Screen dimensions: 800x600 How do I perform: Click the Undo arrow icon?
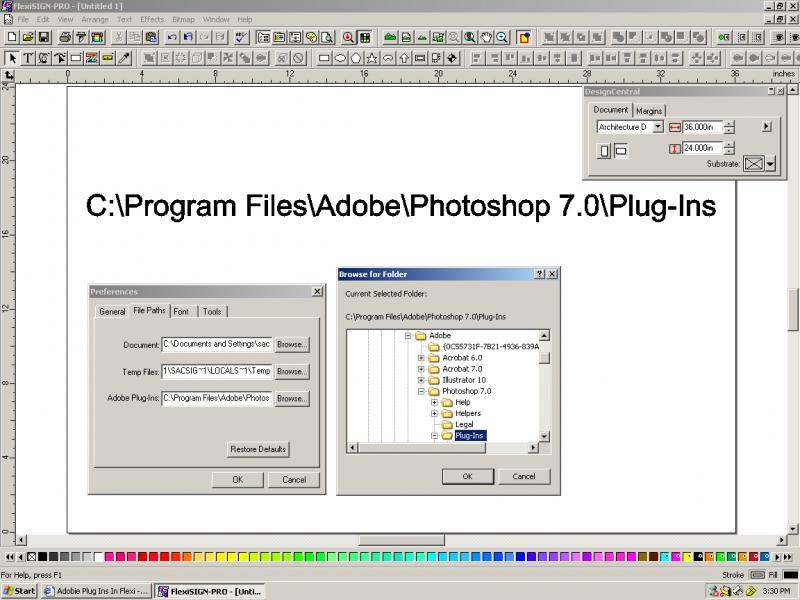[x=172, y=37]
